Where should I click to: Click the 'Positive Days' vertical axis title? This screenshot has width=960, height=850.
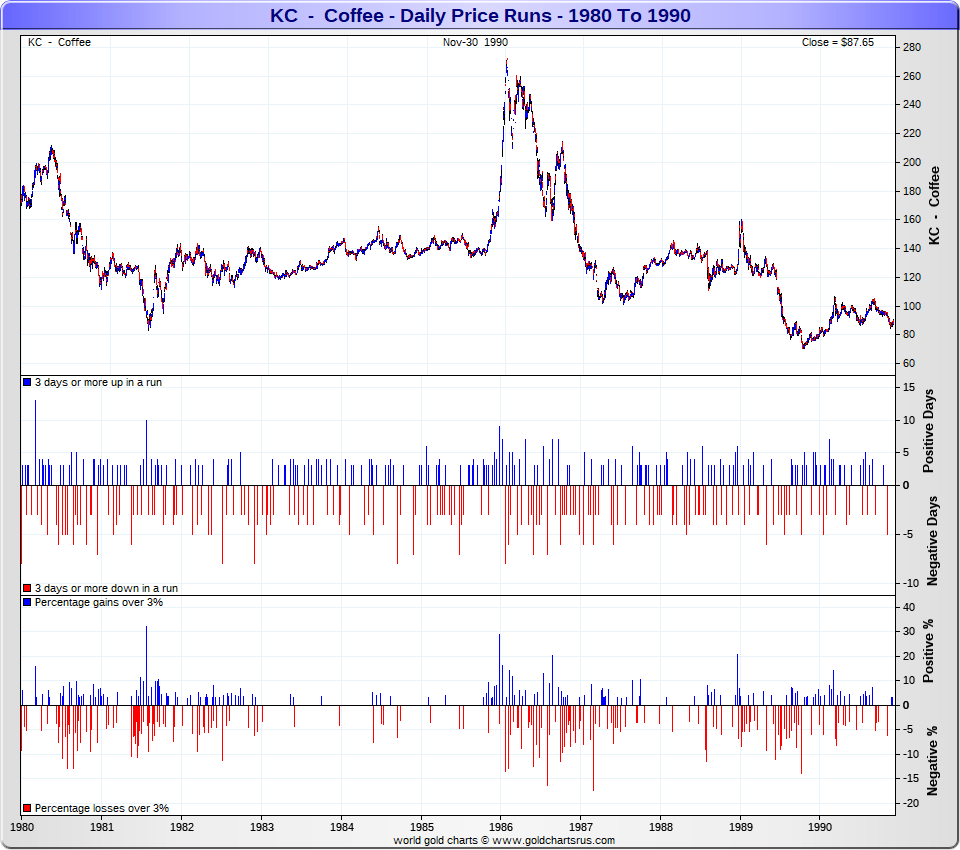(928, 434)
